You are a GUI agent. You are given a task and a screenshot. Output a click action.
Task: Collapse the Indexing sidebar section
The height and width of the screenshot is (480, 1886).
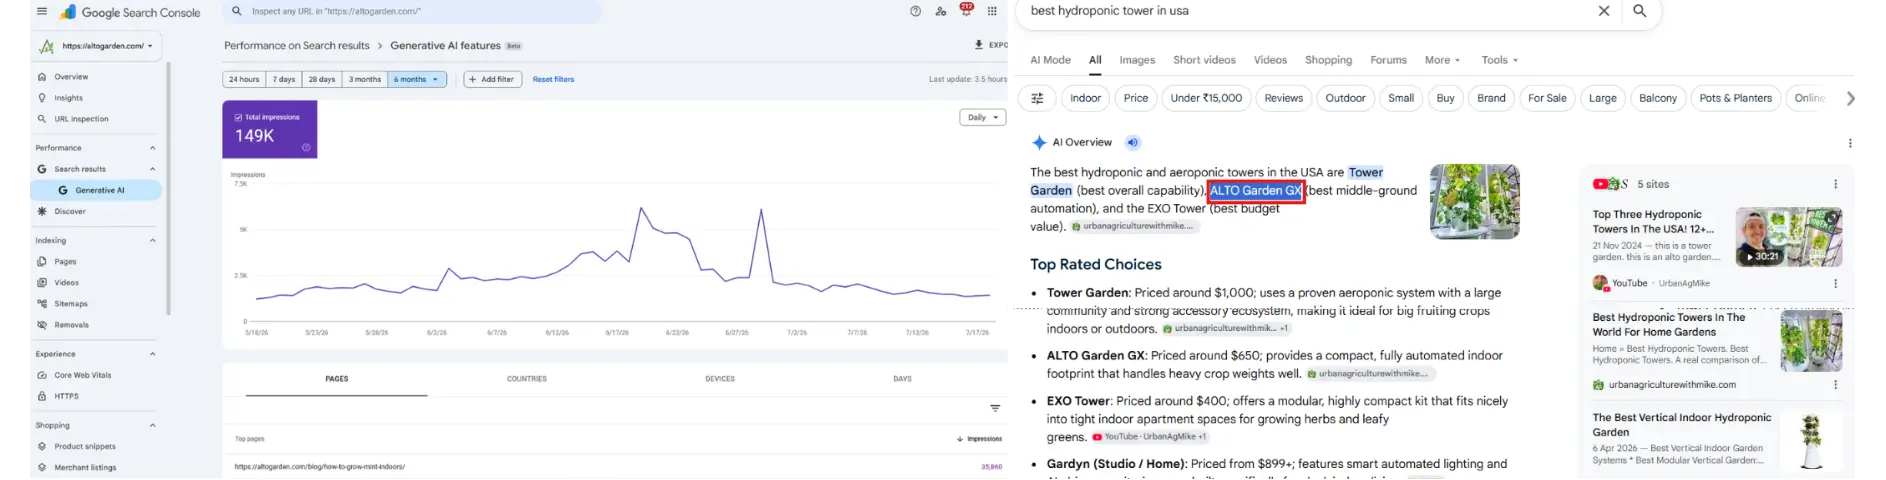tap(152, 240)
